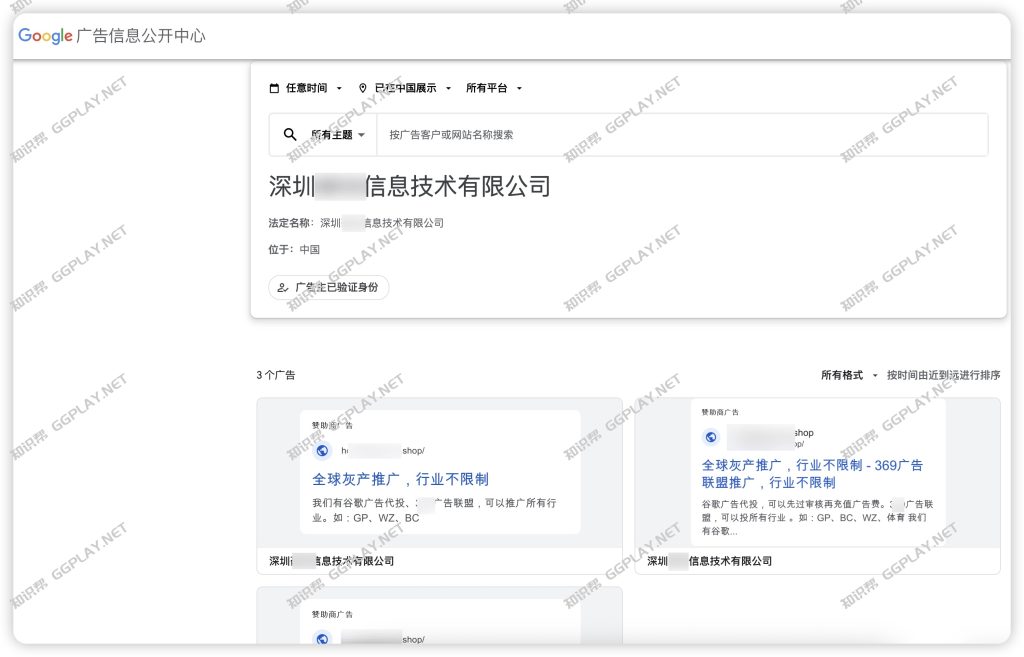1024x657 pixels.
Task: Click the Google logo in the header
Action: pyautogui.click(x=45, y=36)
